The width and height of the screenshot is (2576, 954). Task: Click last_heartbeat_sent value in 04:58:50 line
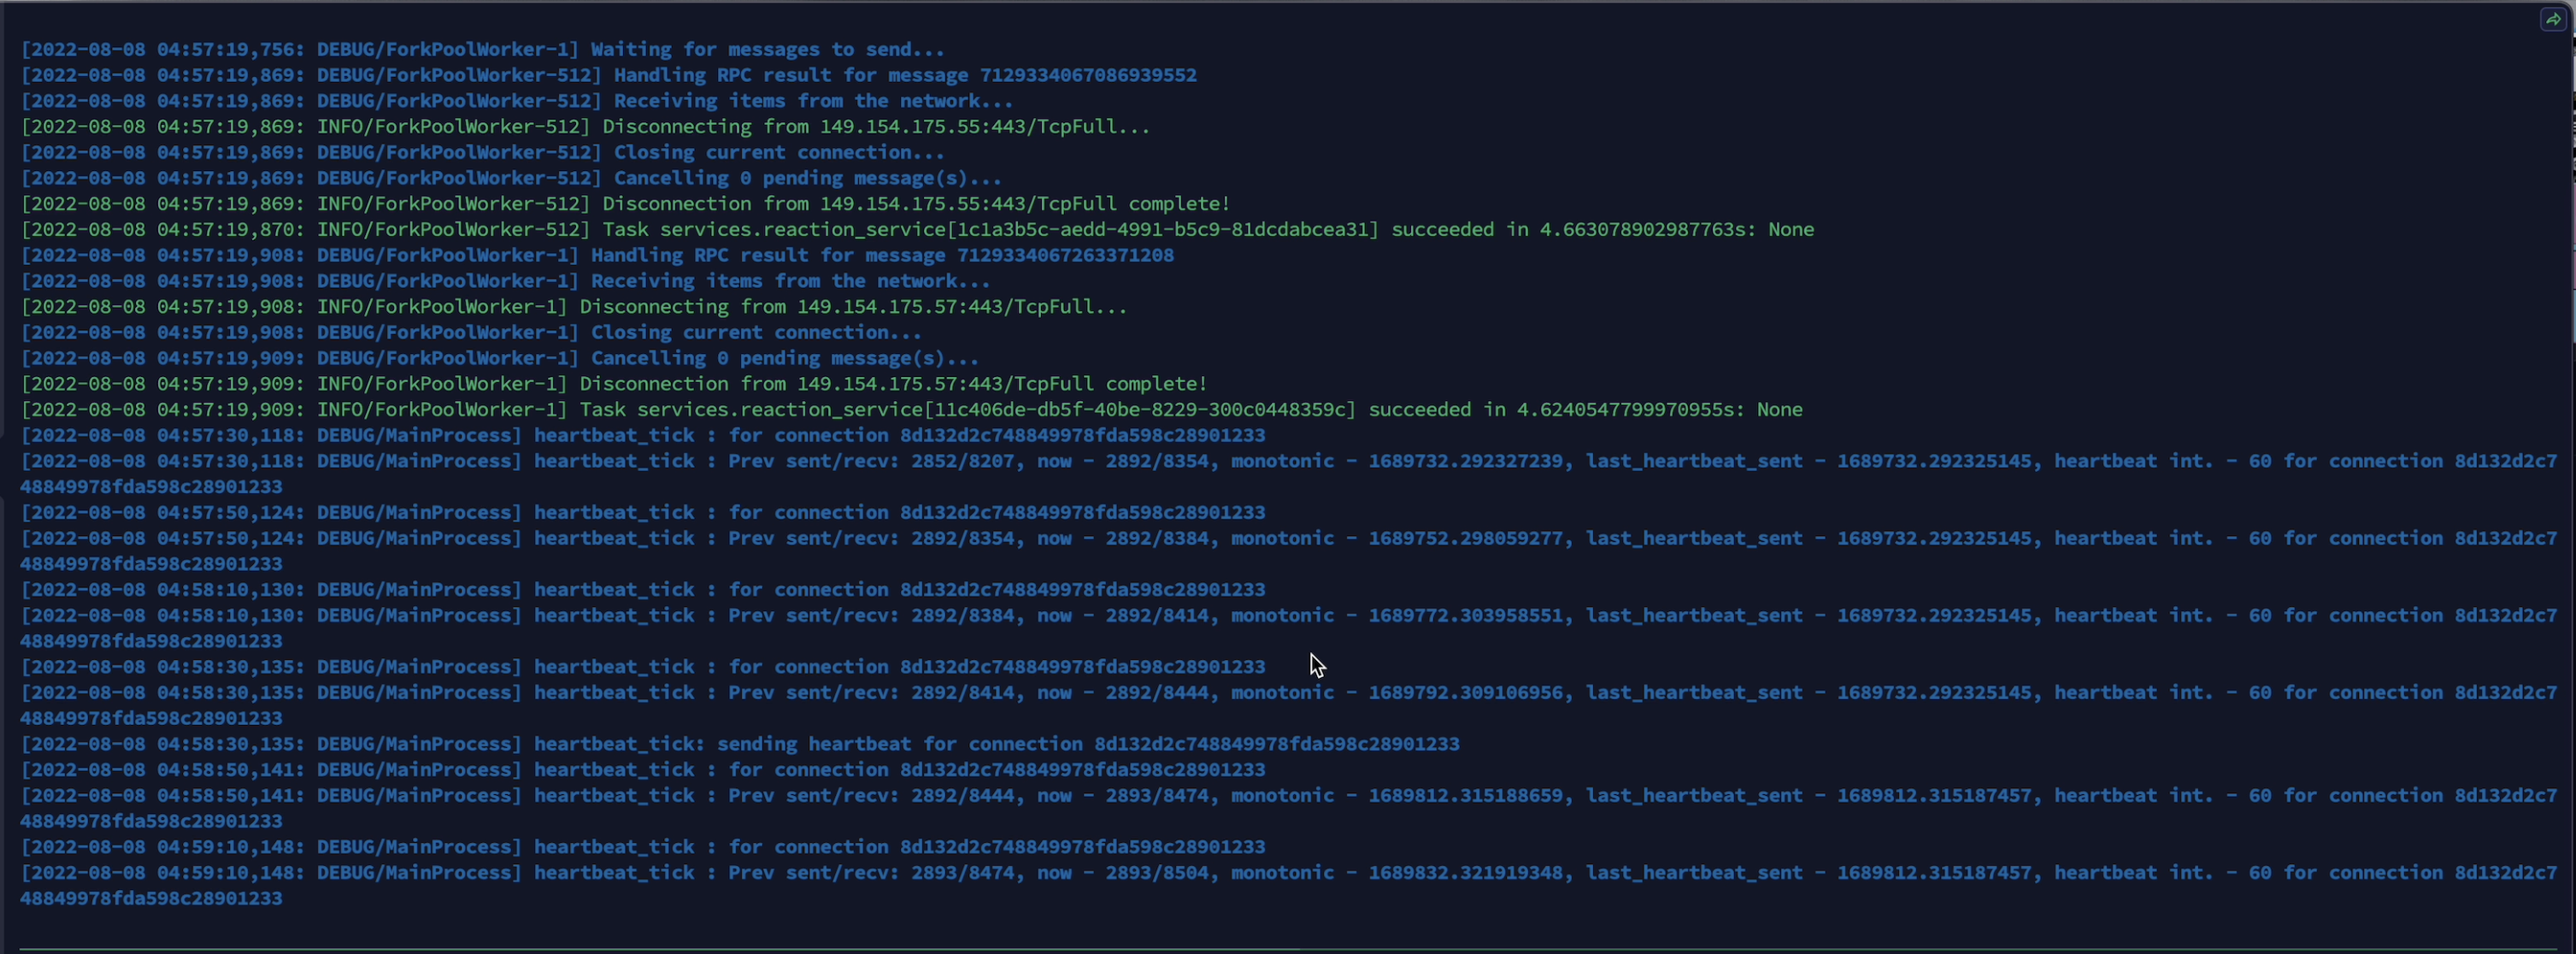(1933, 796)
